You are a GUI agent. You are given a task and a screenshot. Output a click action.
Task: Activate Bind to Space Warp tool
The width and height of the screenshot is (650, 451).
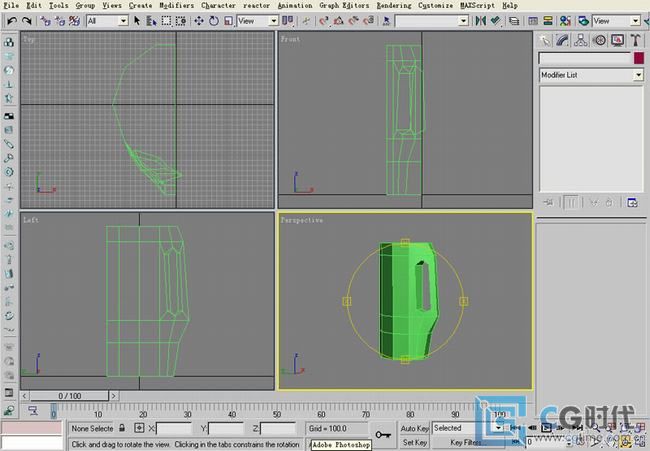pyautogui.click(x=75, y=21)
